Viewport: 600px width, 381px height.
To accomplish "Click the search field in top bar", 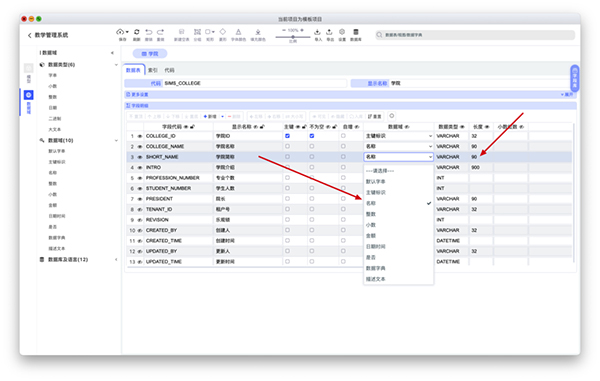I will [x=475, y=35].
